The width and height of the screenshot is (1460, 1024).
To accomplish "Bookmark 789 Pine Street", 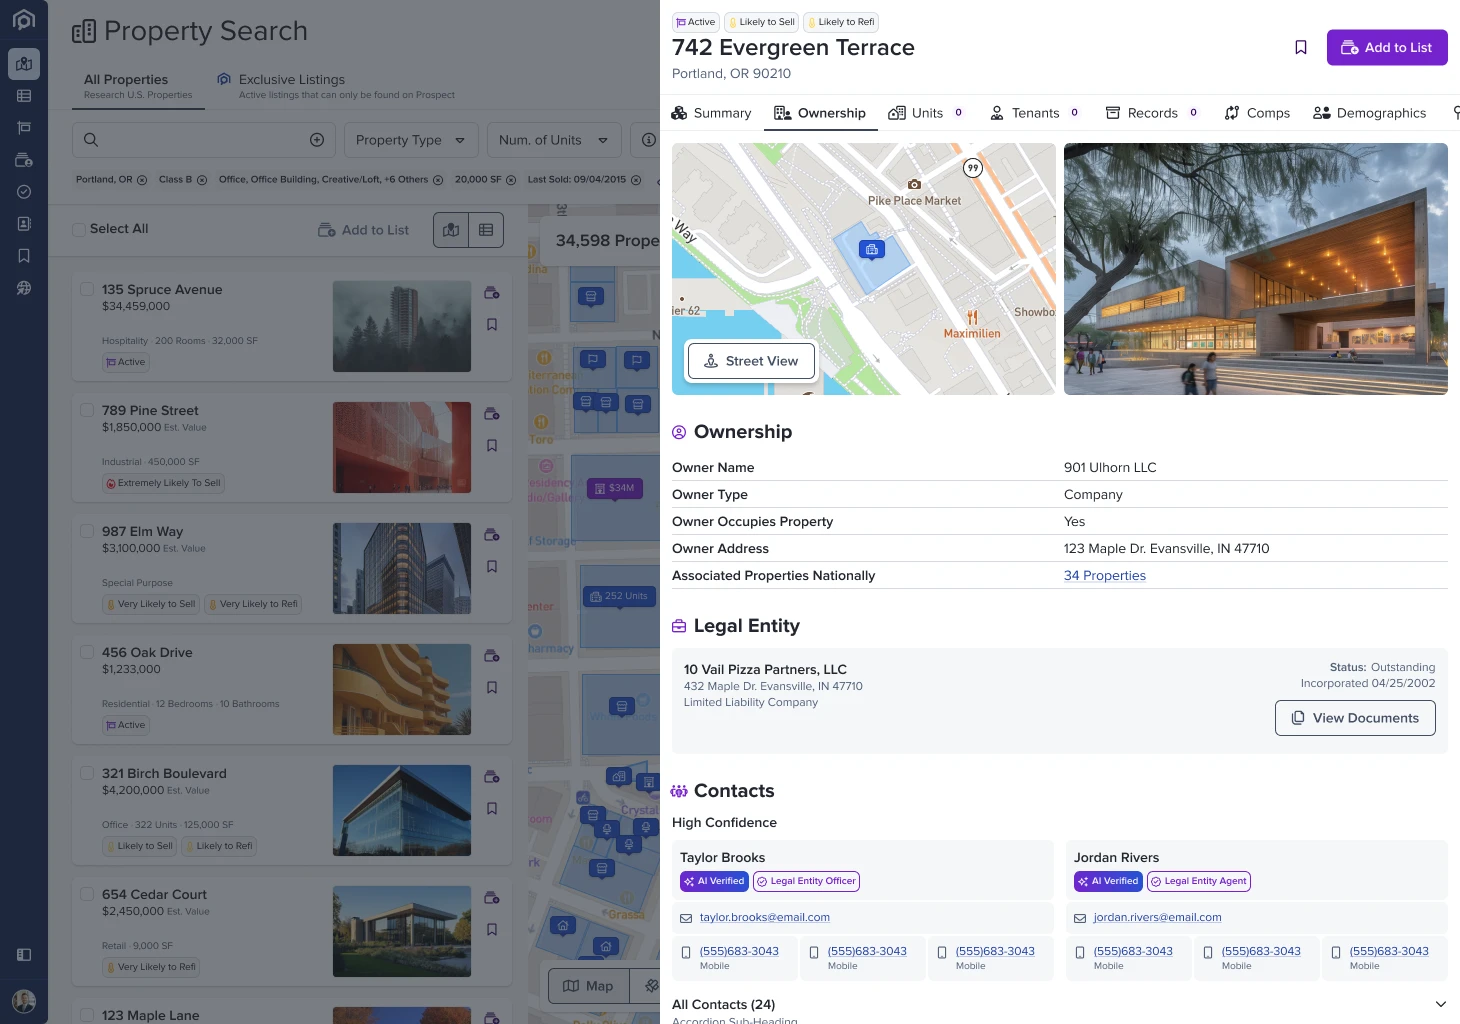I will pos(492,445).
